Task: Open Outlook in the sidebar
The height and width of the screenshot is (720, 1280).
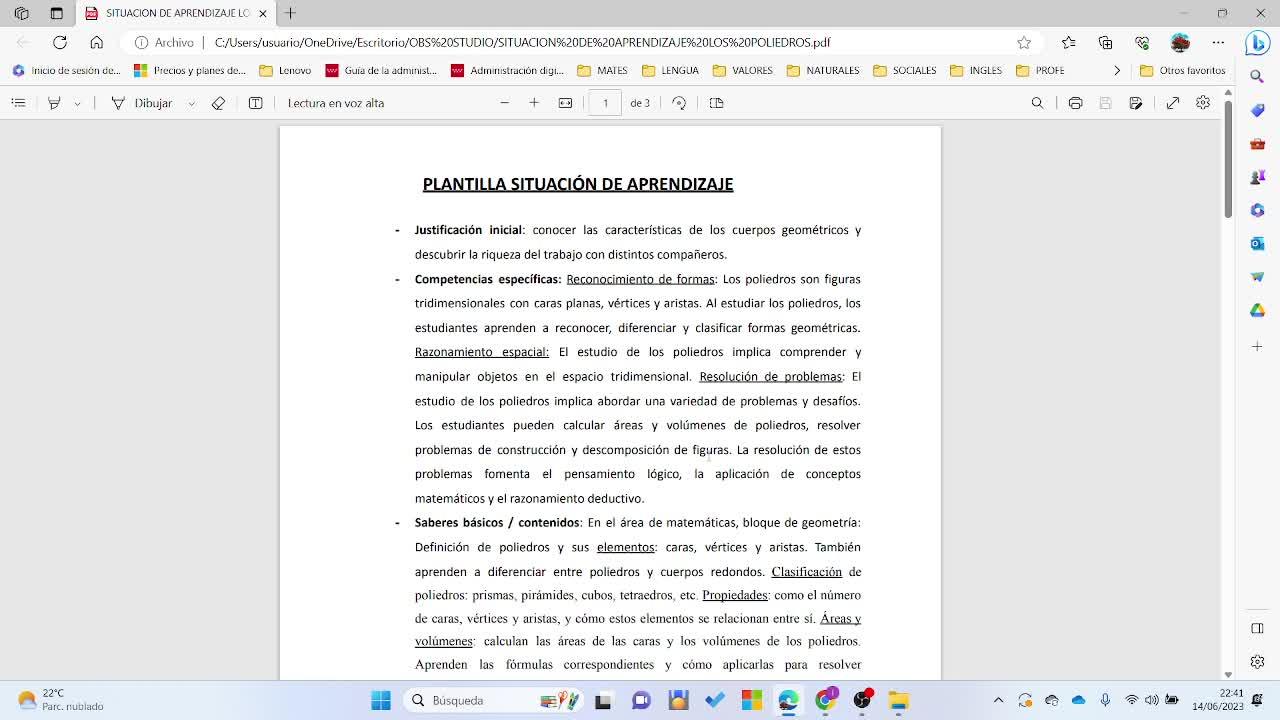Action: [x=1257, y=244]
